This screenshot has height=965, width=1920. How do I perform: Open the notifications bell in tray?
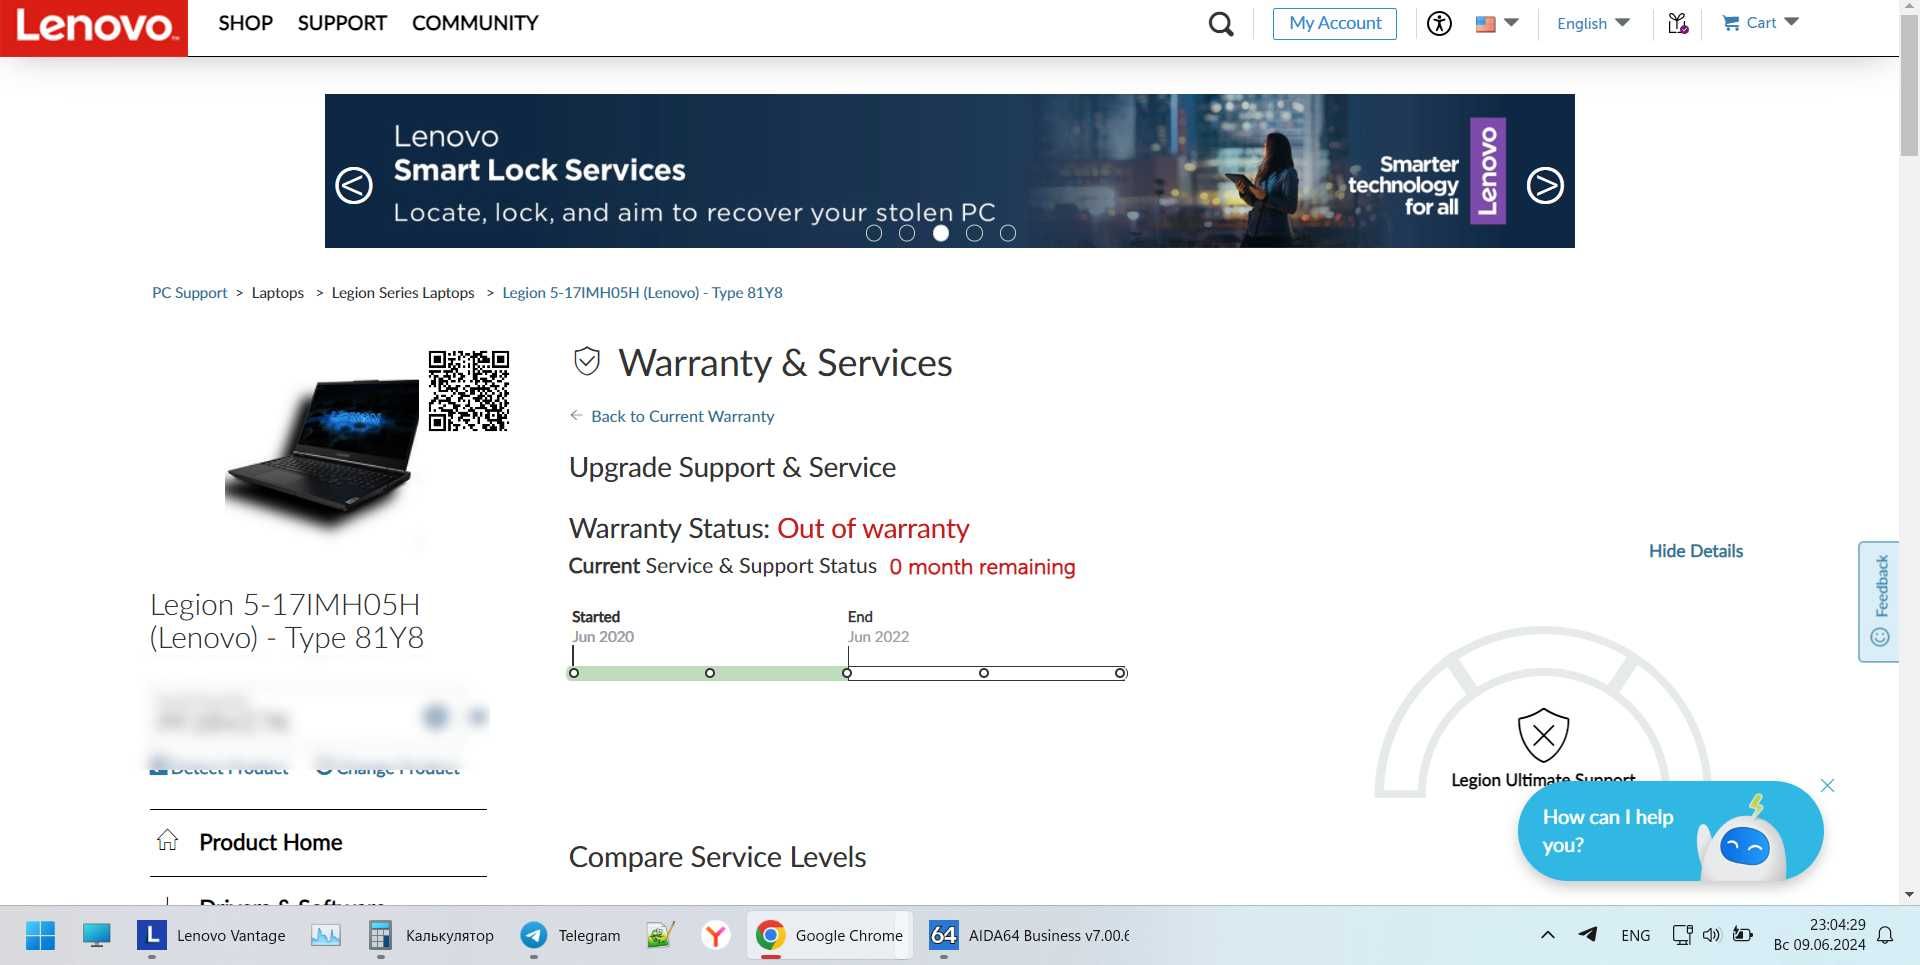coord(1885,936)
